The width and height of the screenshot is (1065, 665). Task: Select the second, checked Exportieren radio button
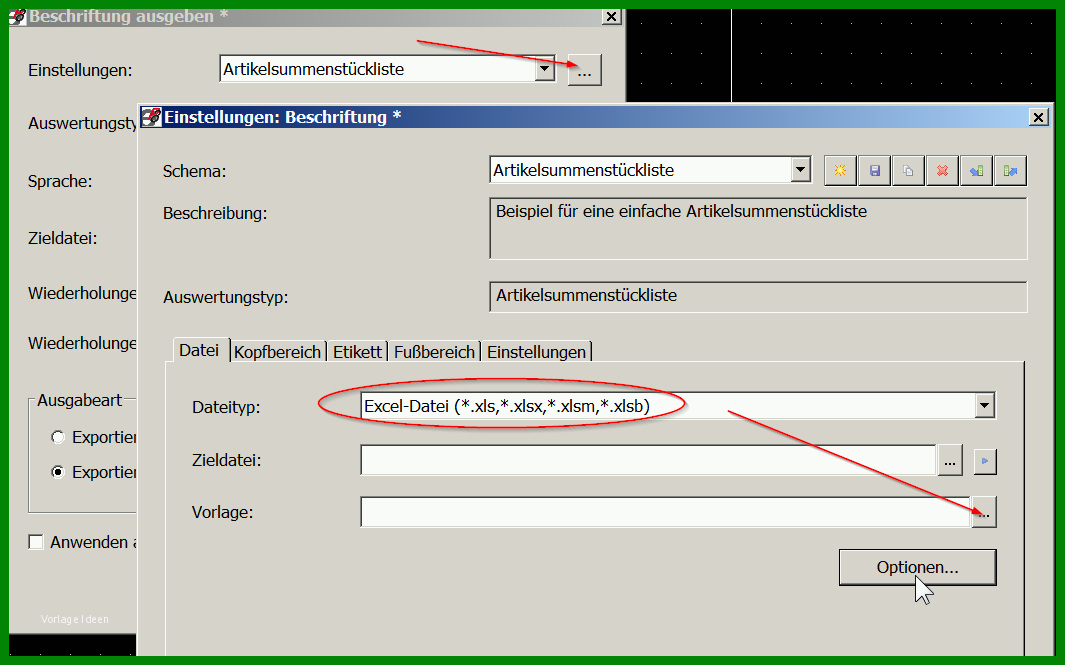(58, 471)
